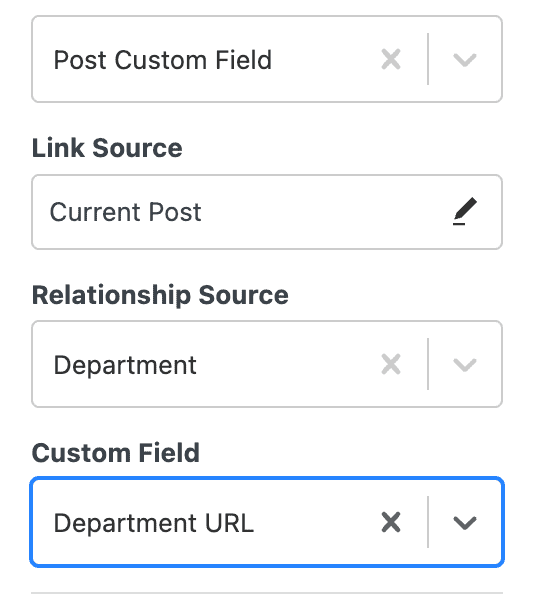This screenshot has height=598, width=536.
Task: Open the Department select box
Action: click(267, 364)
